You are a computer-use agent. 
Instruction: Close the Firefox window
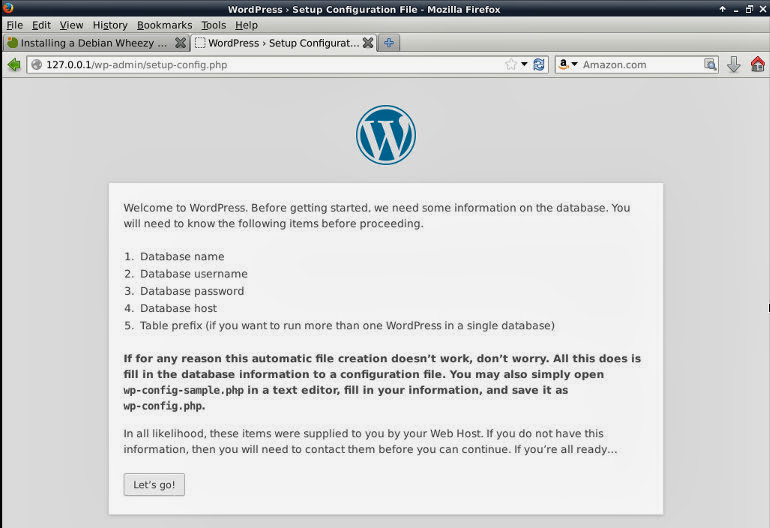tap(763, 9)
